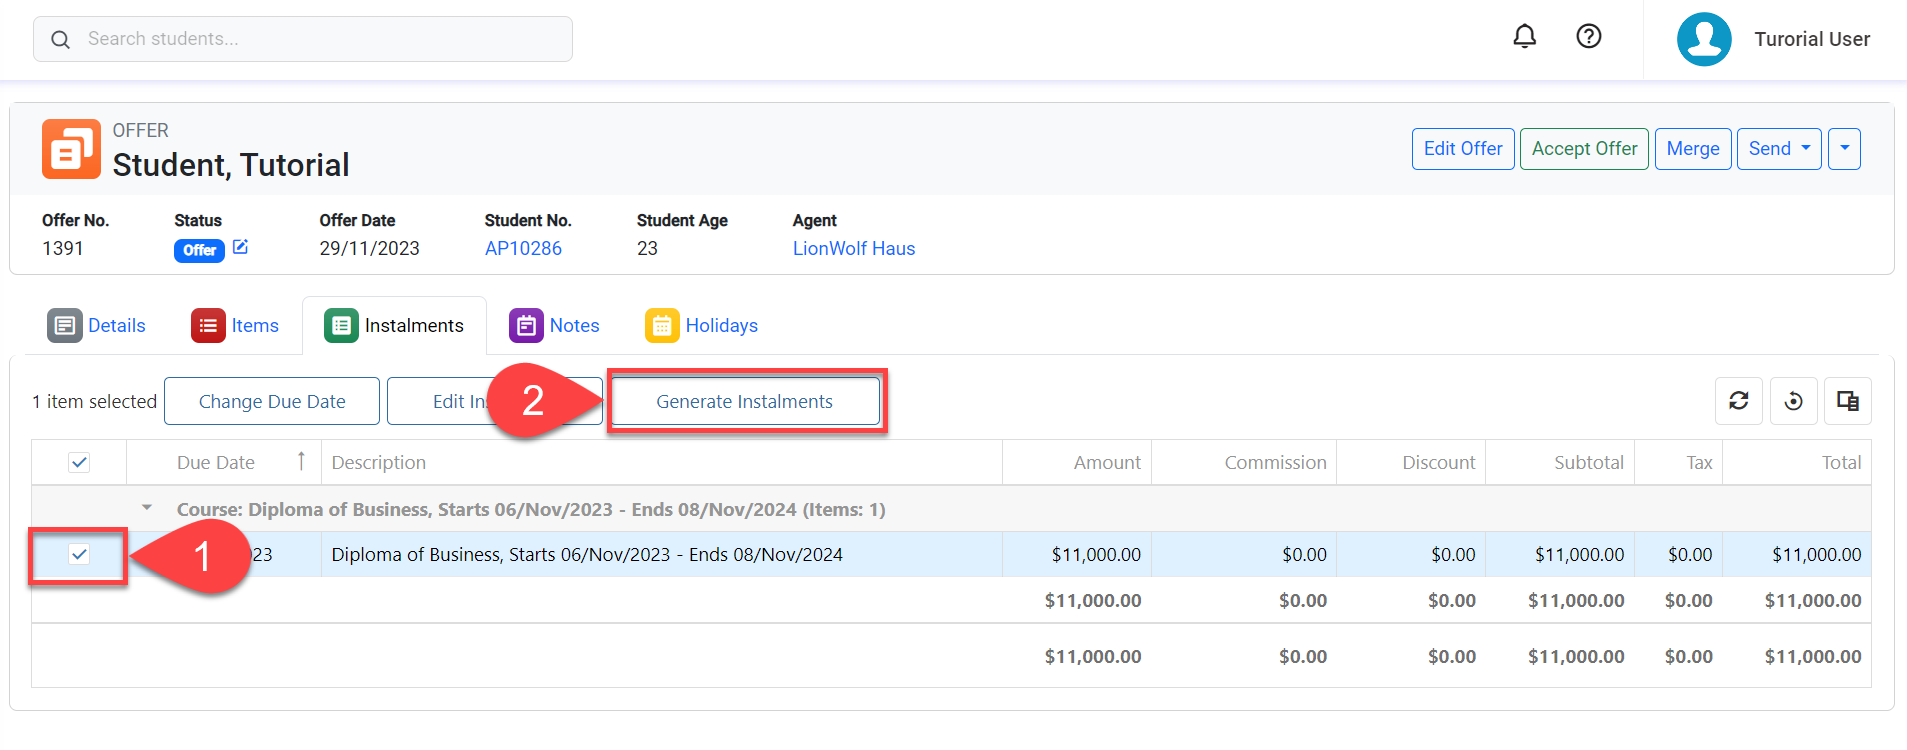Open the help question mark icon
The image size is (1907, 750).
pos(1588,37)
